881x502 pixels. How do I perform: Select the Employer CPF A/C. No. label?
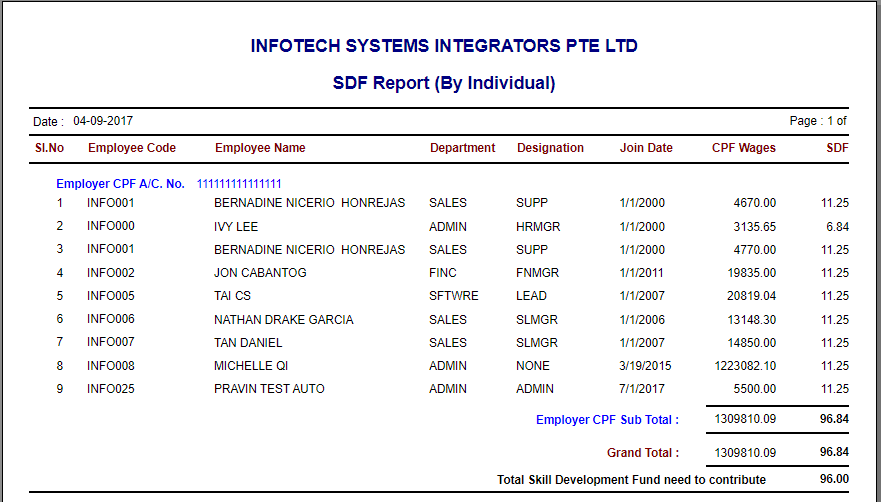click(120, 184)
